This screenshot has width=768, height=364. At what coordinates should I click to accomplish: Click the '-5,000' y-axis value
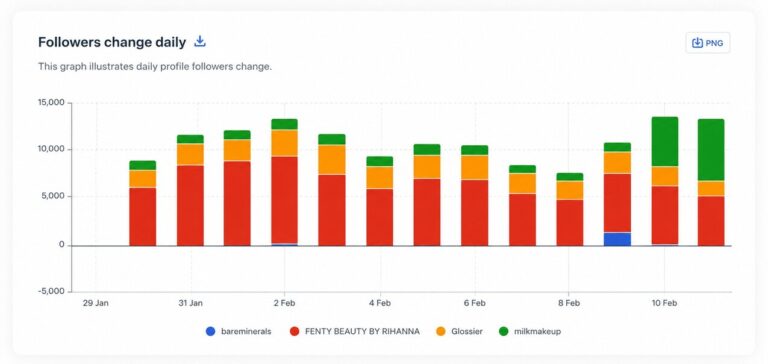[x=51, y=291]
